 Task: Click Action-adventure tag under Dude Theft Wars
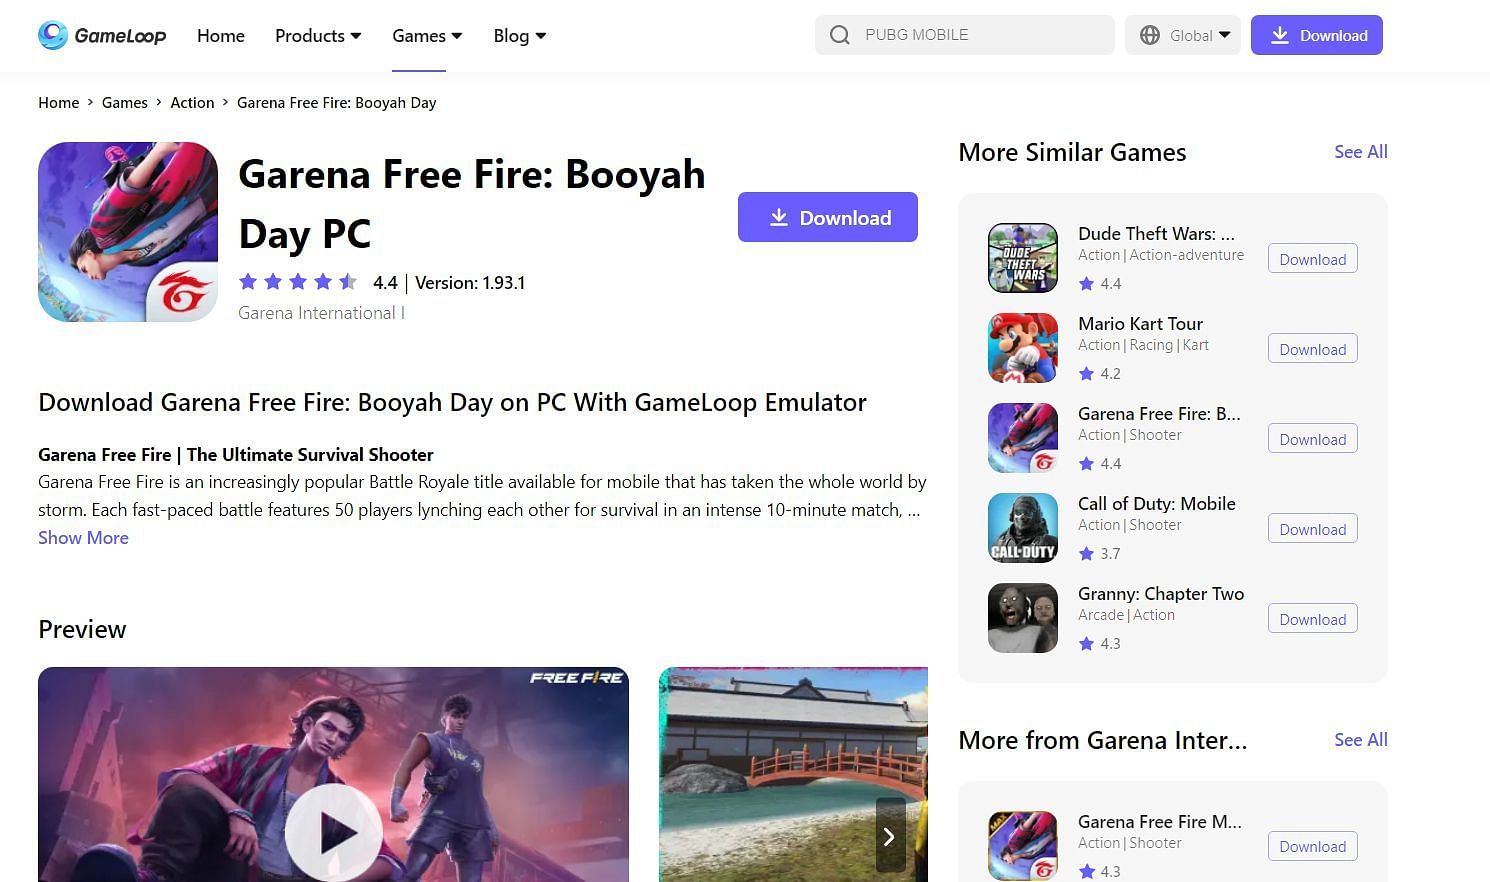[x=1187, y=255]
